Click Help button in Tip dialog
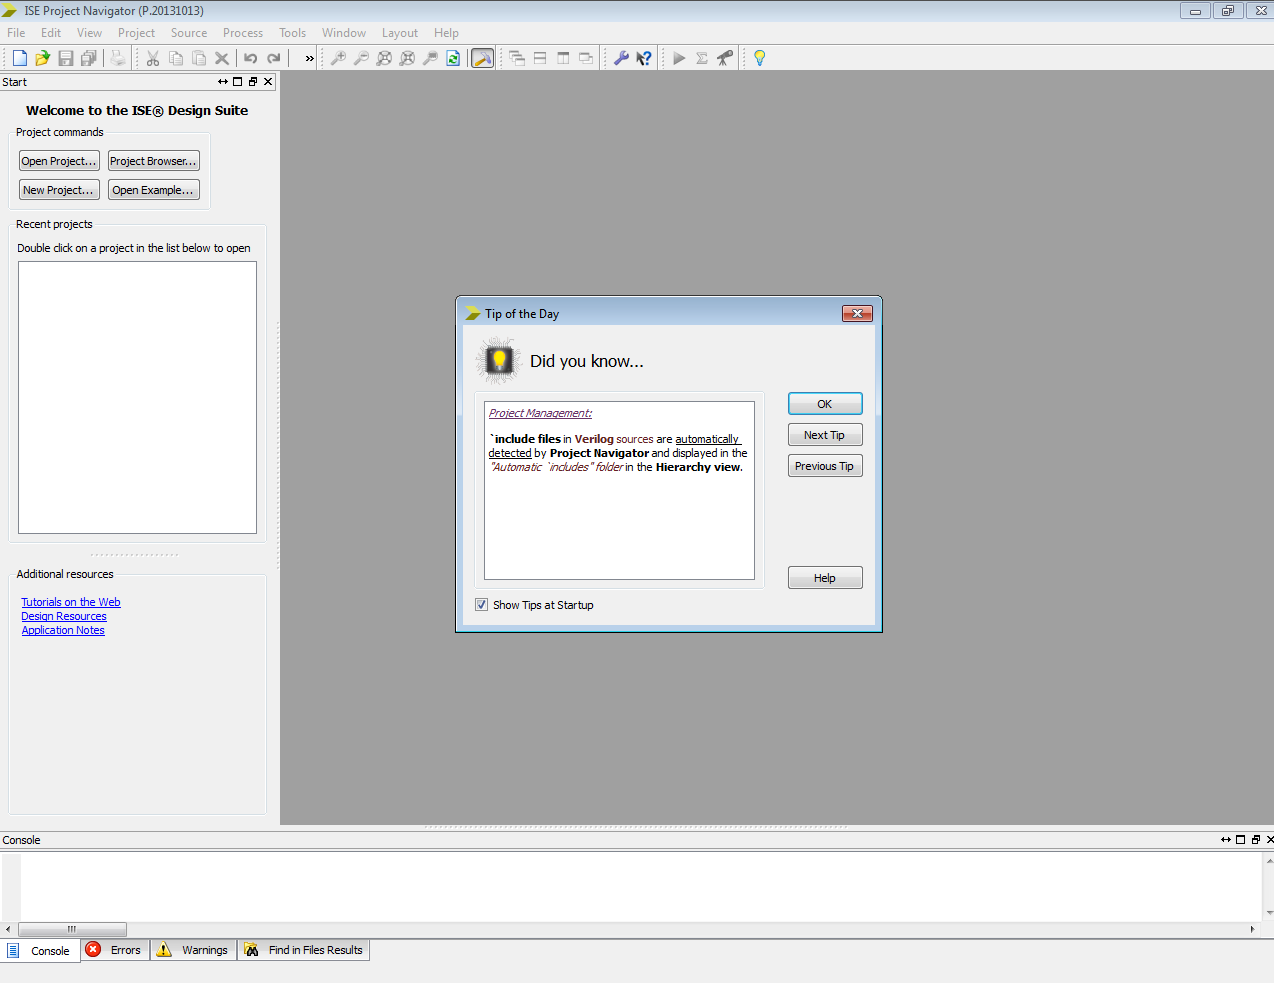Image resolution: width=1274 pixels, height=983 pixels. click(825, 578)
